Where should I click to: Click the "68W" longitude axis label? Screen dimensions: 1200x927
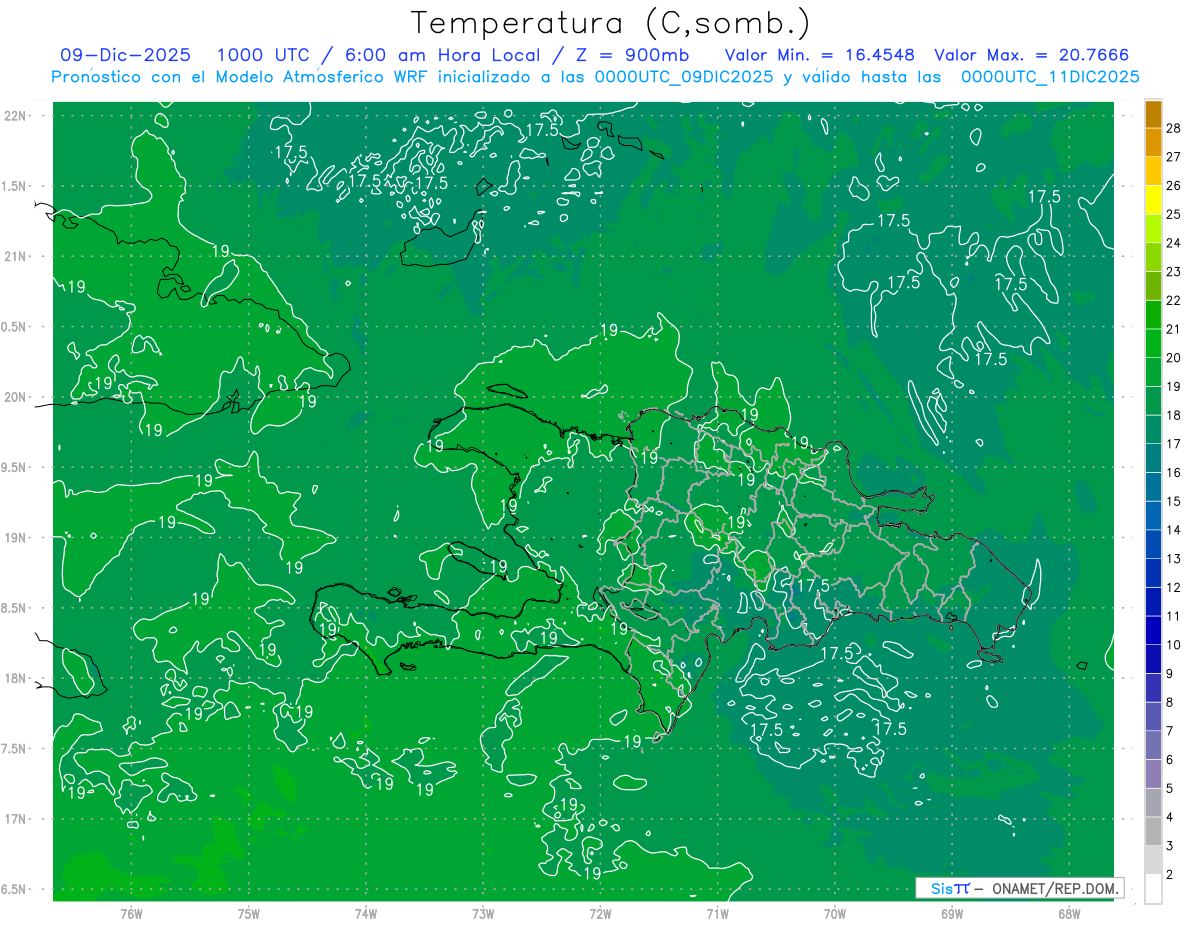point(1069,913)
